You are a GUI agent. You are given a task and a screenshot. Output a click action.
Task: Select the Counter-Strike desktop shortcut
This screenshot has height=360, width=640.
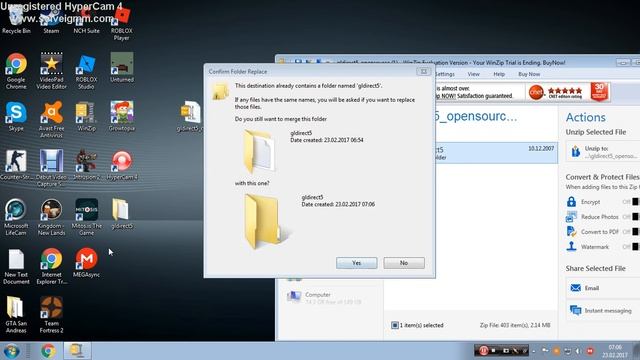point(16,165)
